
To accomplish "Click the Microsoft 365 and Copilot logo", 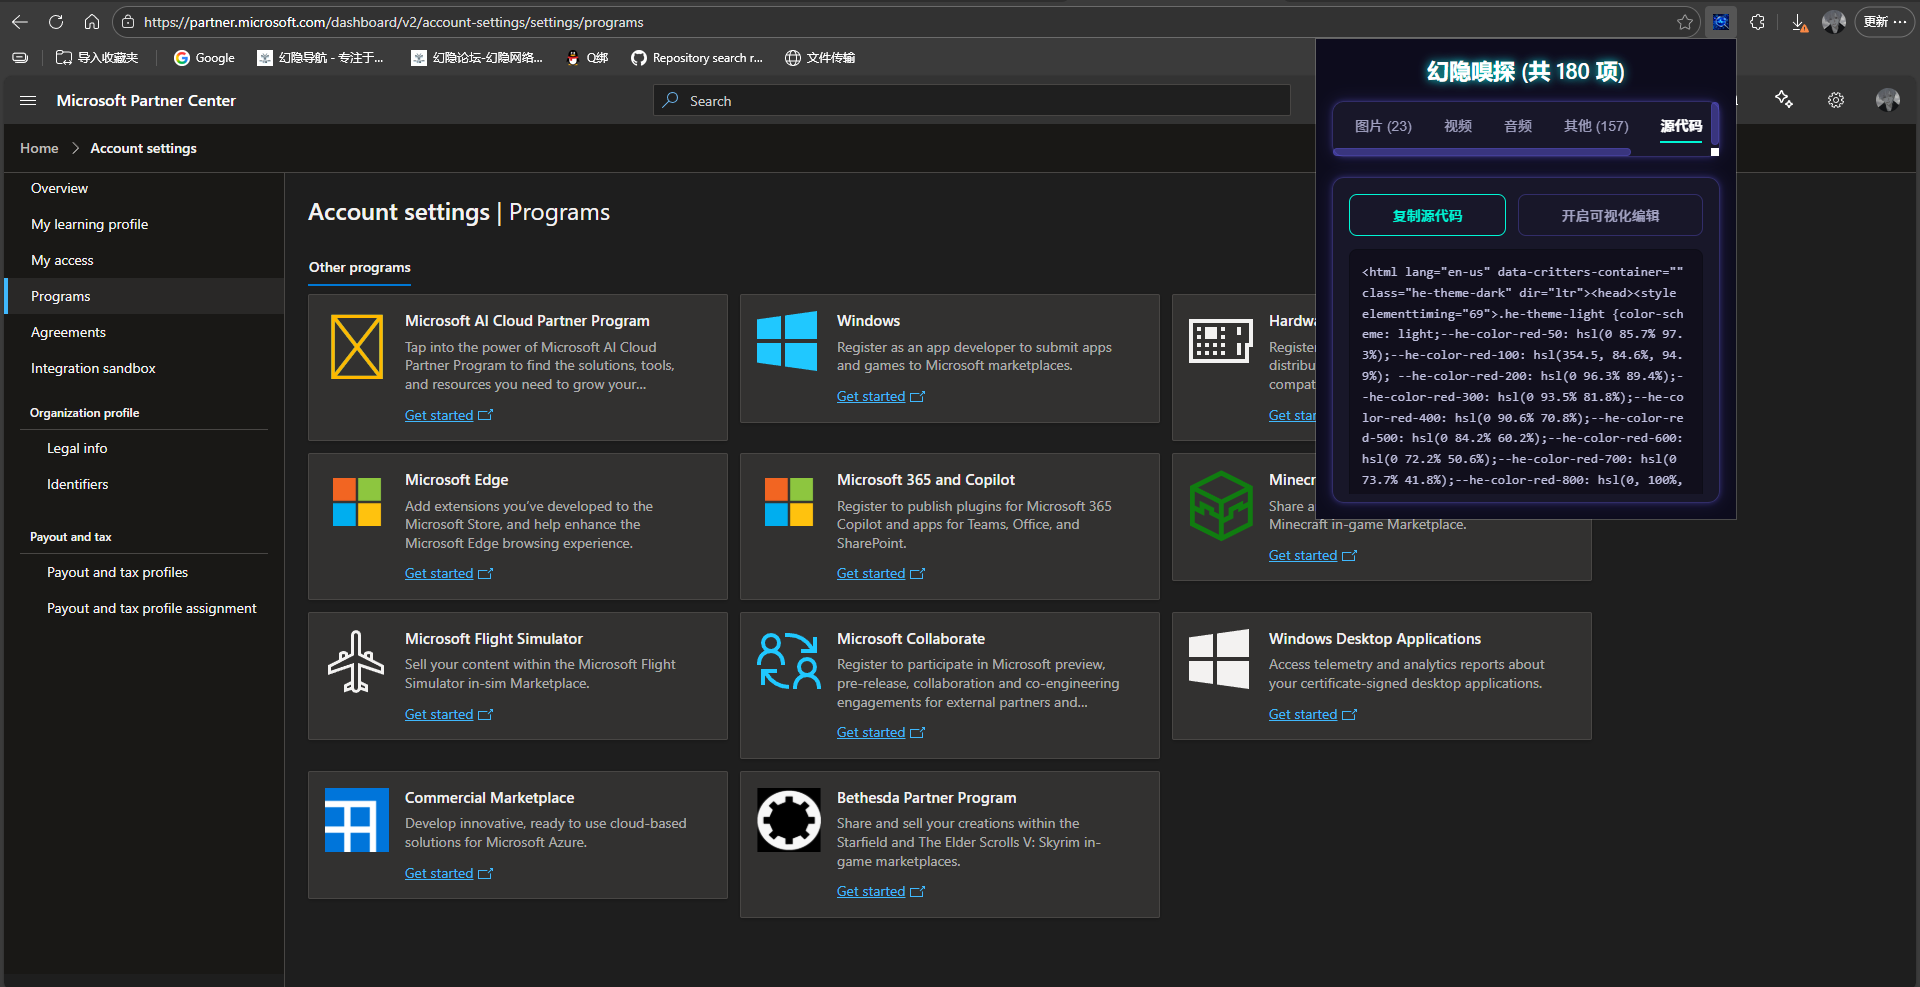I will 789,502.
